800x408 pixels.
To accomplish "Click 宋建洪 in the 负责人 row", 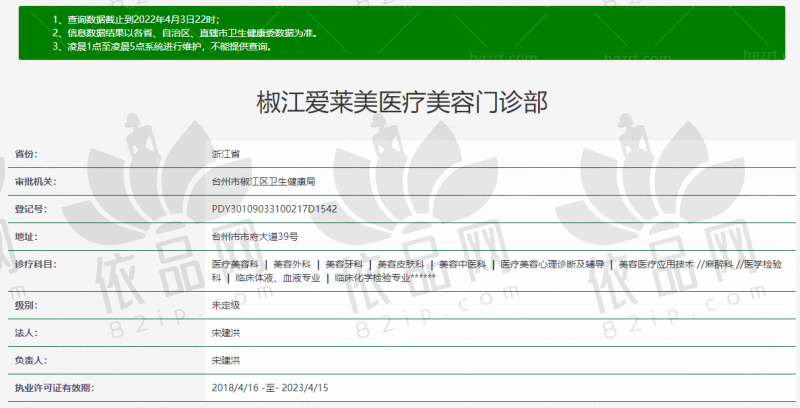I will click(x=225, y=359).
